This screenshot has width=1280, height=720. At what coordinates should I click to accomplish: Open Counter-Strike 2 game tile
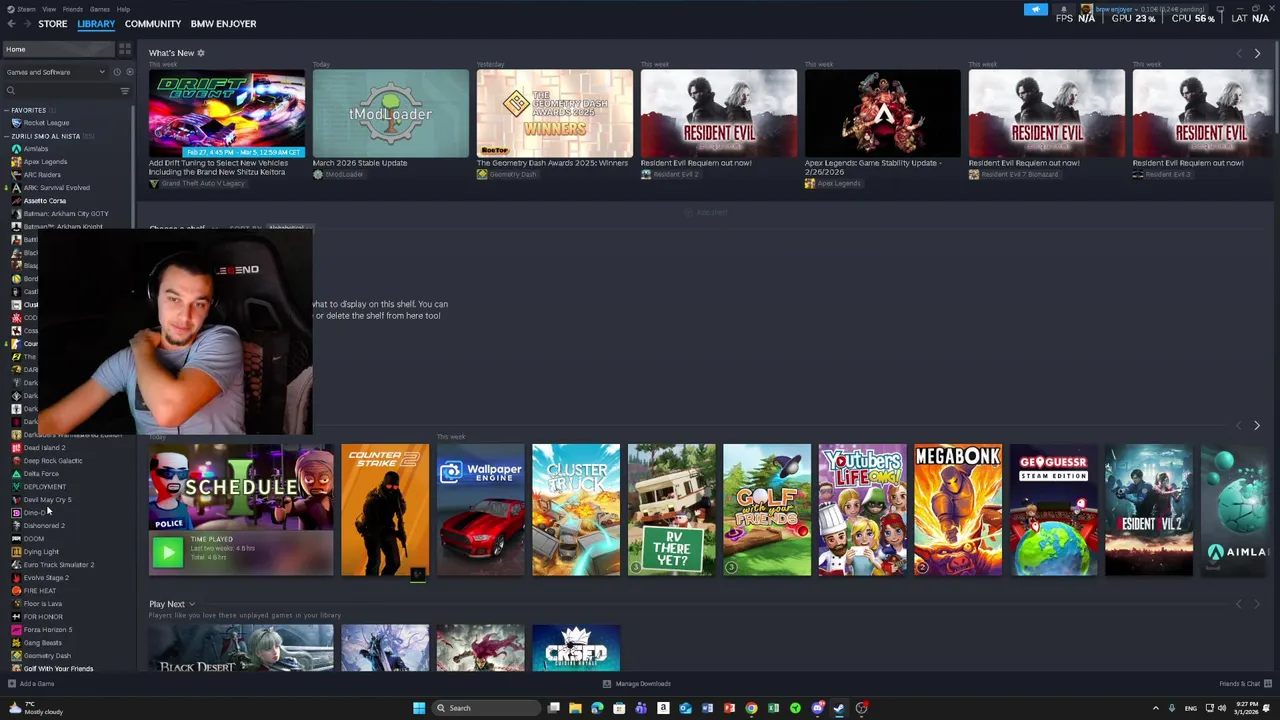point(385,510)
